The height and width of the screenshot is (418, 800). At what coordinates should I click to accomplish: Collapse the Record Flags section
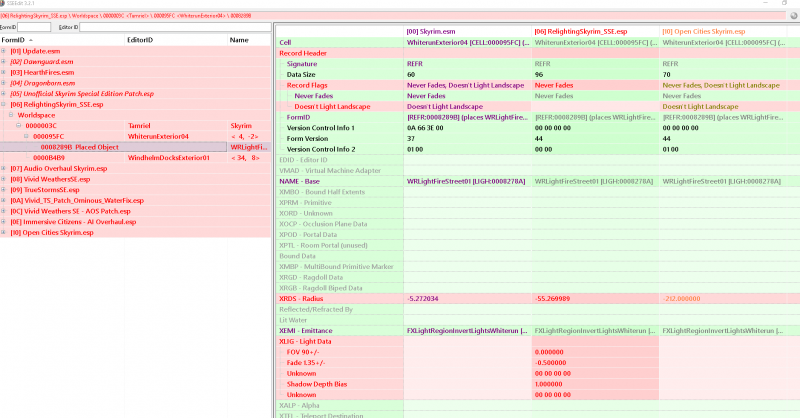307,85
